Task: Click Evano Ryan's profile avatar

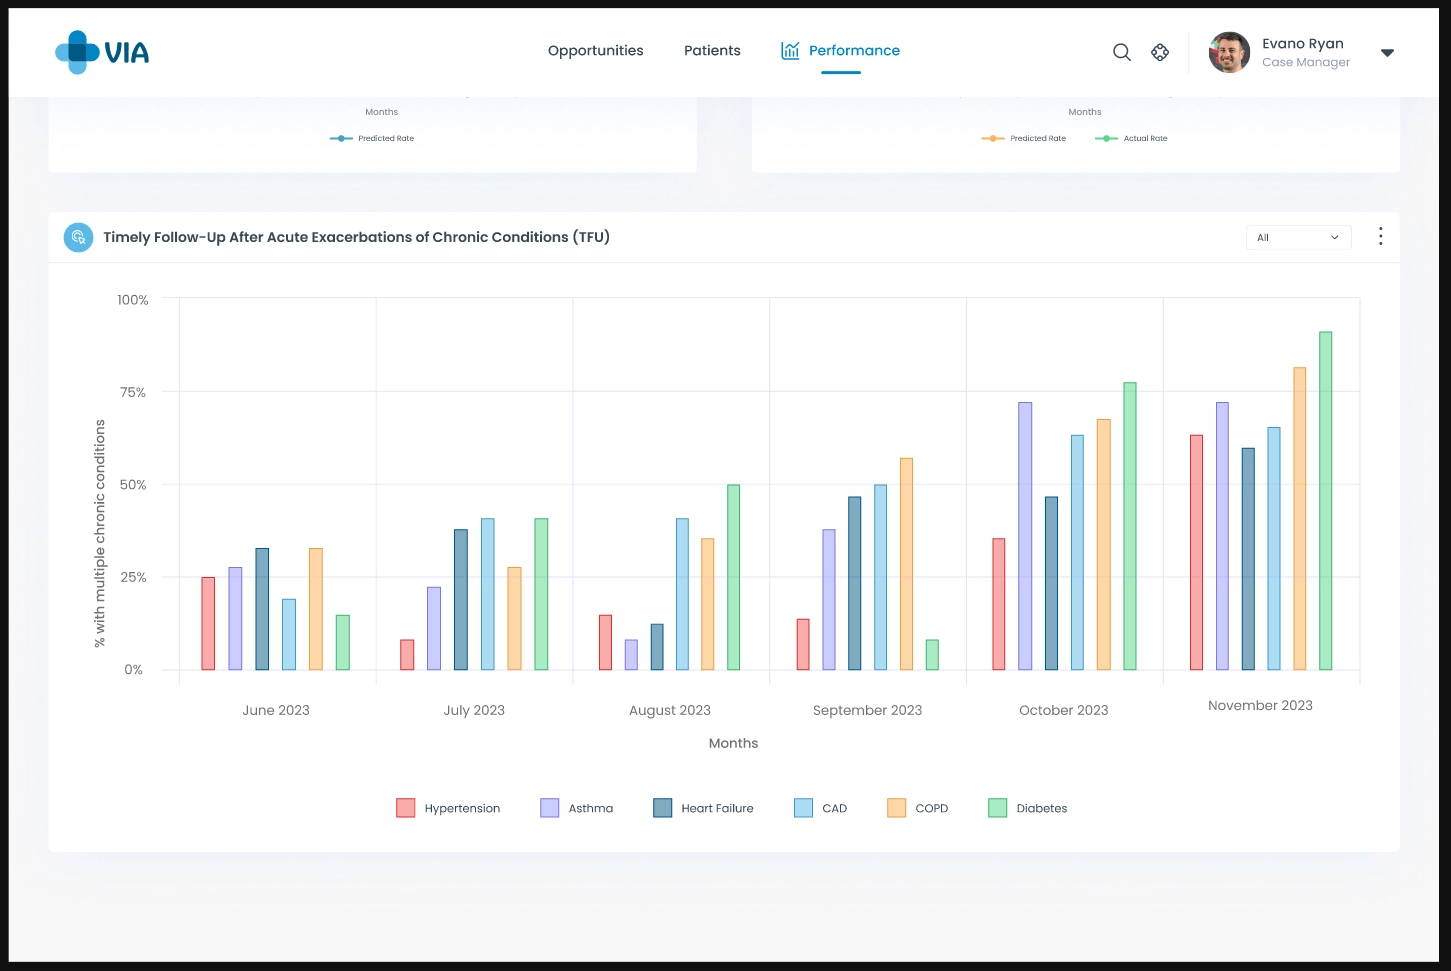Action: click(1229, 53)
